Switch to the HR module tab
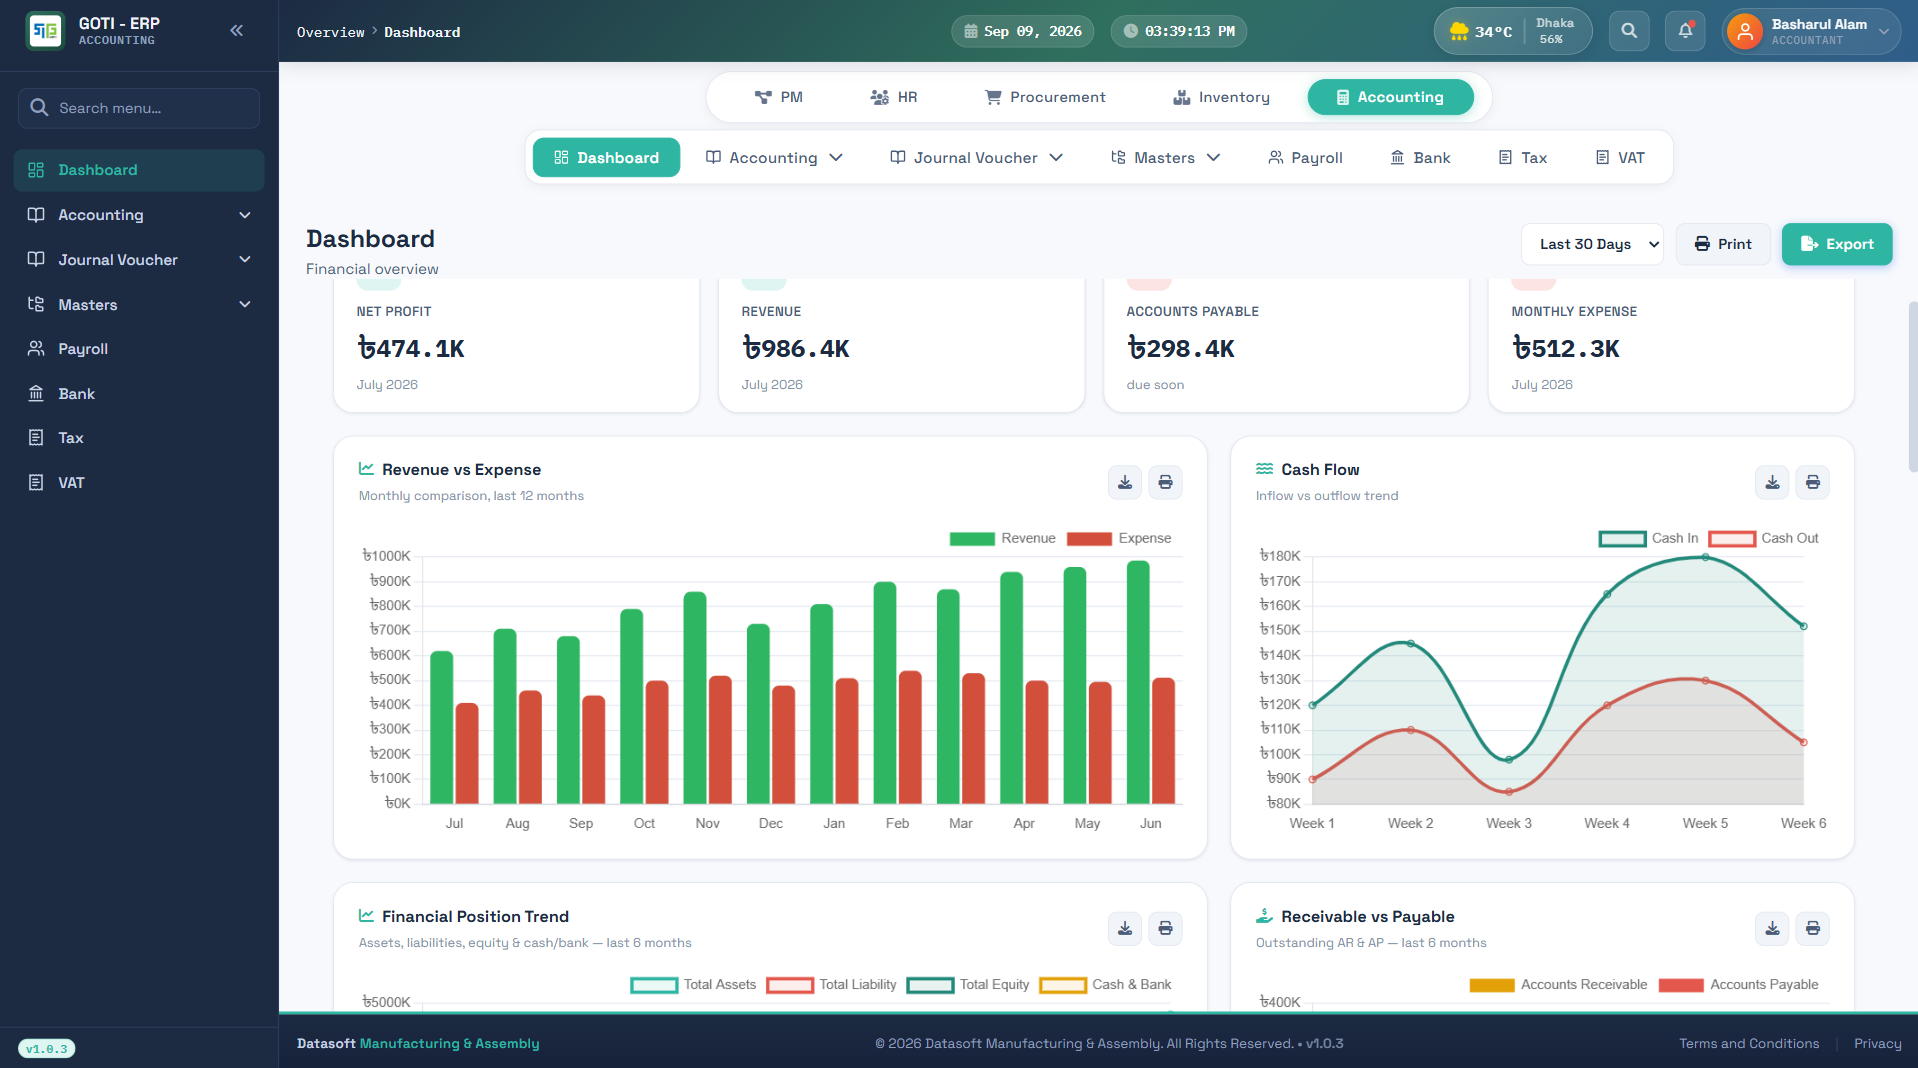Image resolution: width=1918 pixels, height=1068 pixels. pos(893,97)
